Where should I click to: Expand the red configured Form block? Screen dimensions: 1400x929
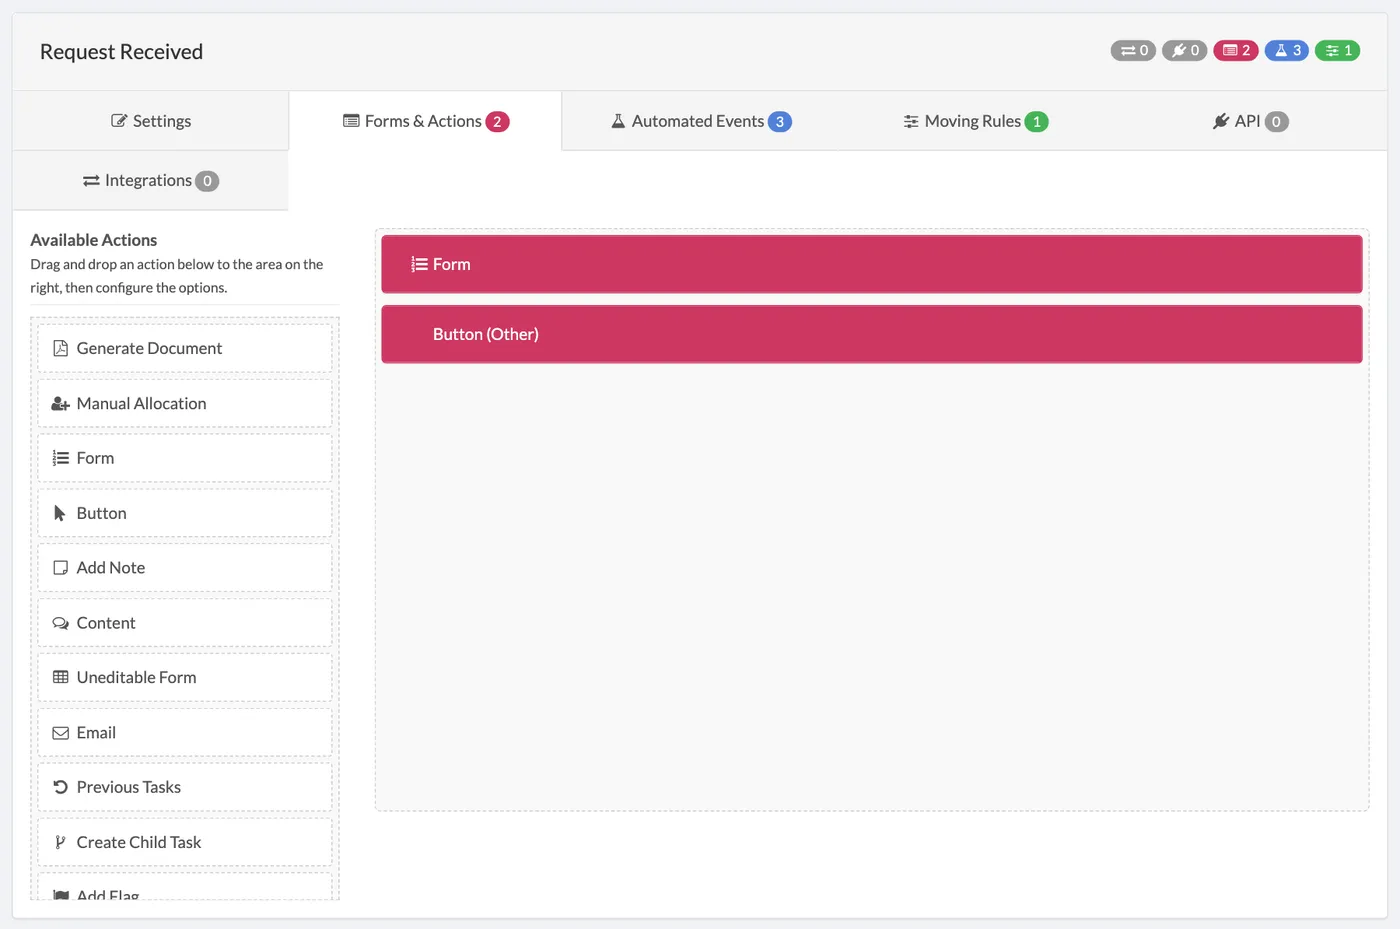pyautogui.click(x=871, y=264)
